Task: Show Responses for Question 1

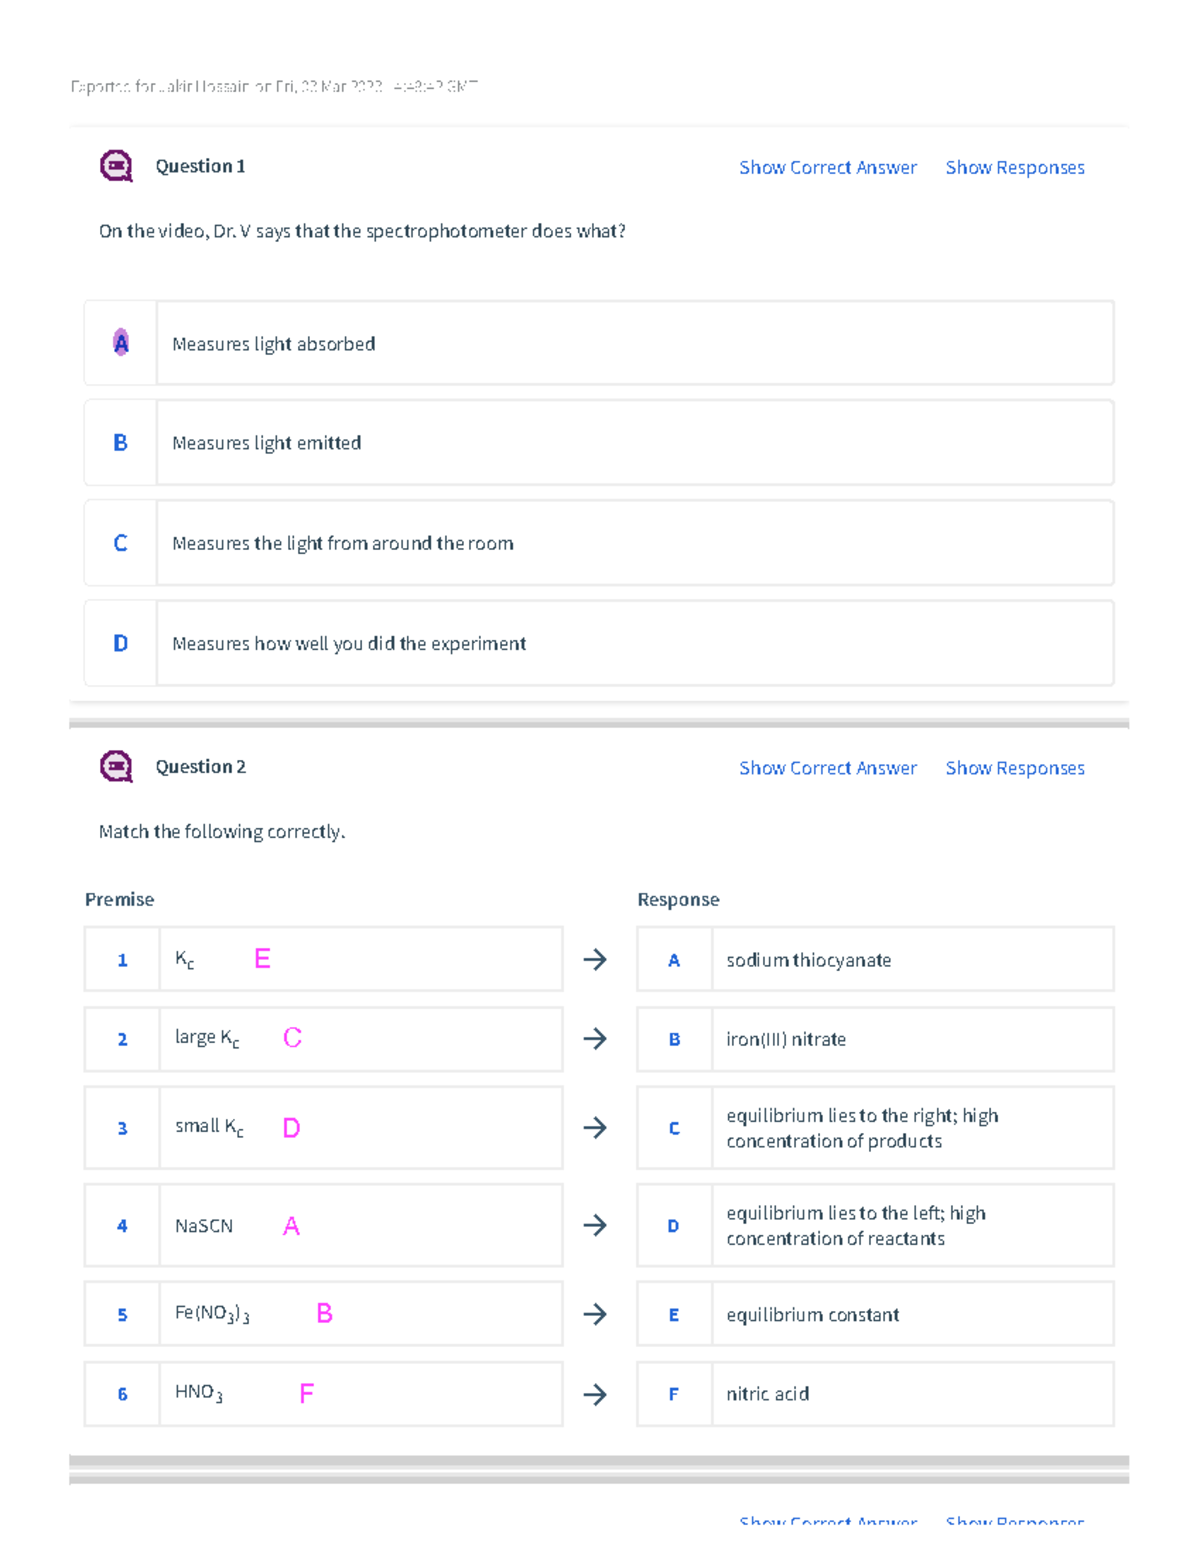Action: coord(1015,168)
